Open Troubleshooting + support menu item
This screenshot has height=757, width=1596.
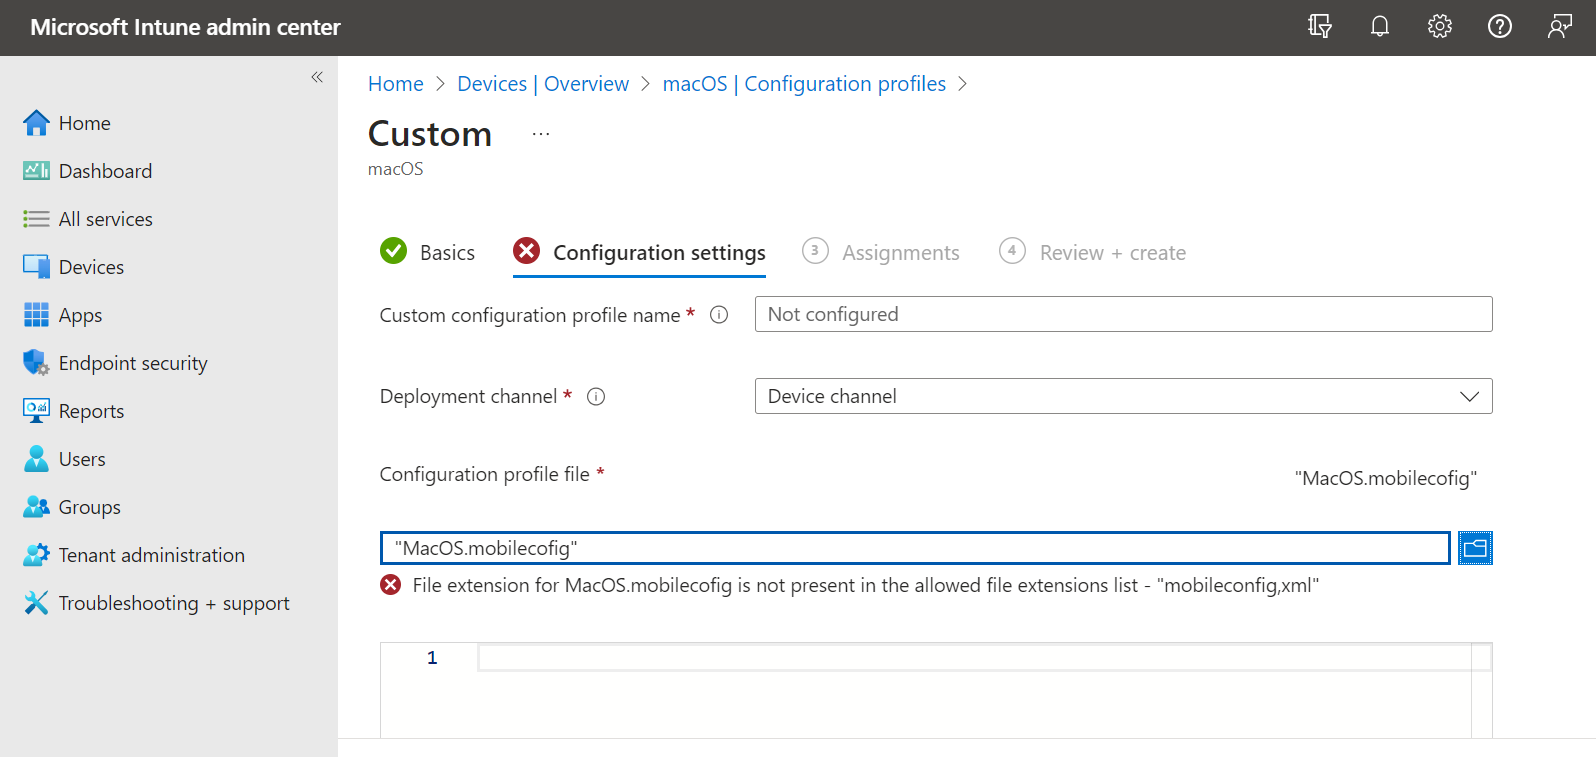click(x=174, y=603)
